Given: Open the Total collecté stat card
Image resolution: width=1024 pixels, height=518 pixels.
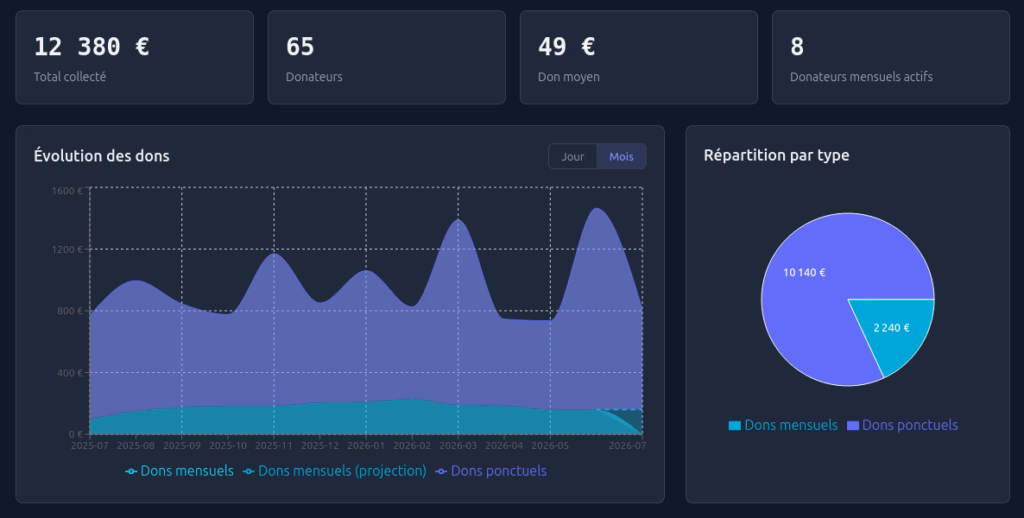Looking at the screenshot, I should coord(135,57).
